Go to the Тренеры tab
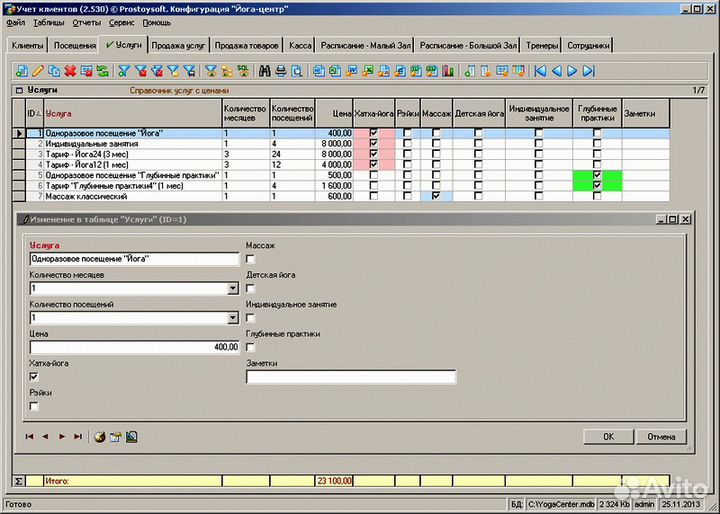The image size is (720, 514). click(x=543, y=46)
